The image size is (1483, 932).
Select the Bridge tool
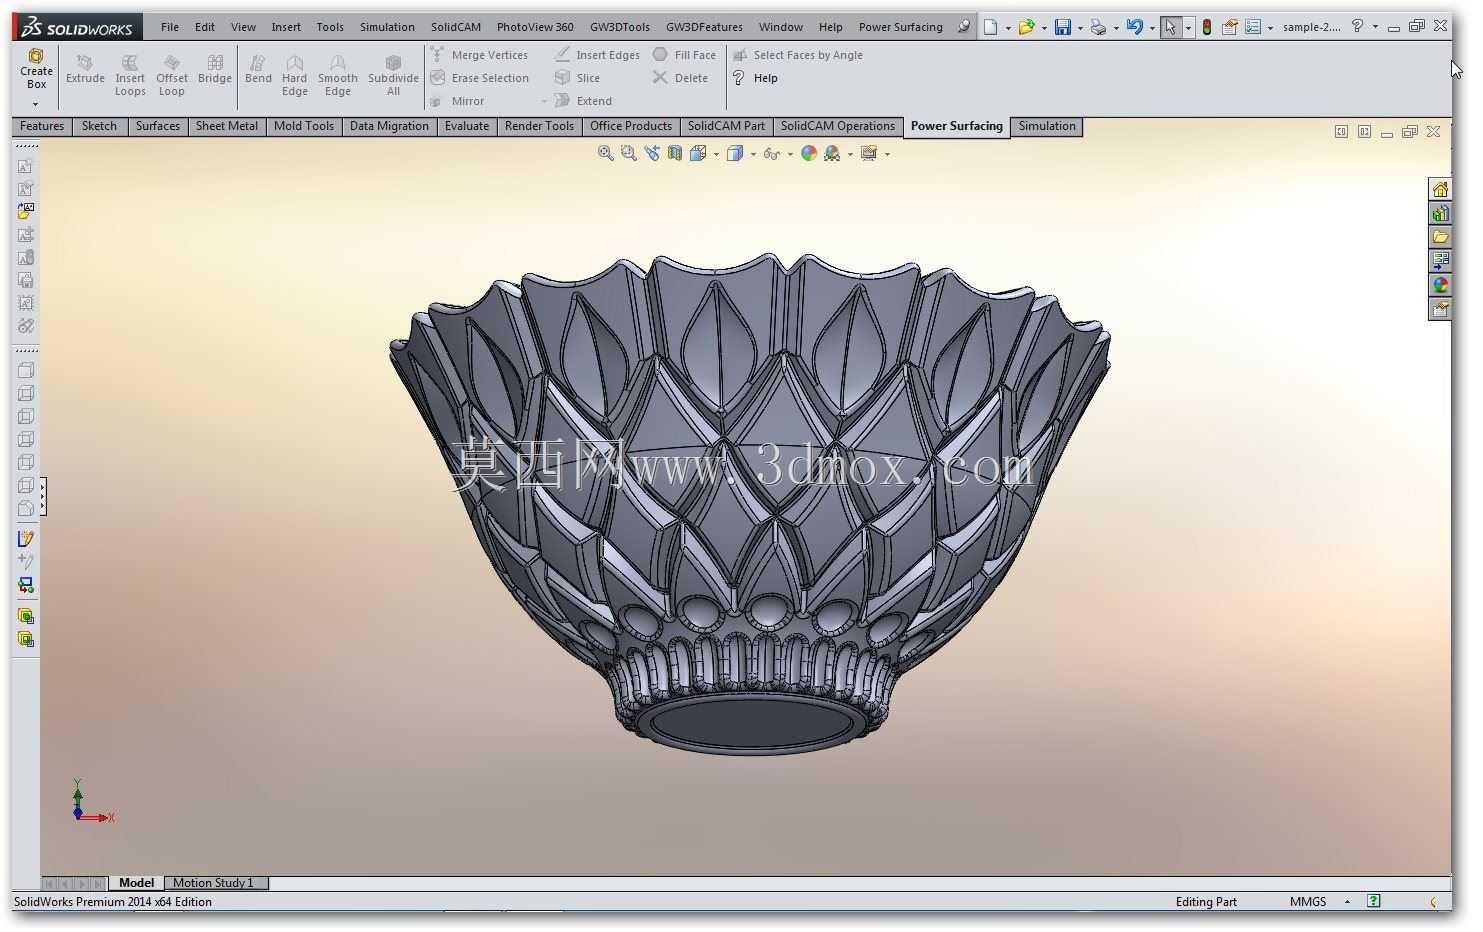pos(215,70)
